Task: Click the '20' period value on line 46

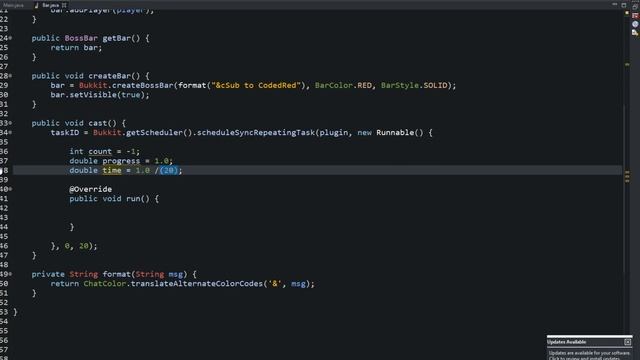Action: (x=84, y=246)
